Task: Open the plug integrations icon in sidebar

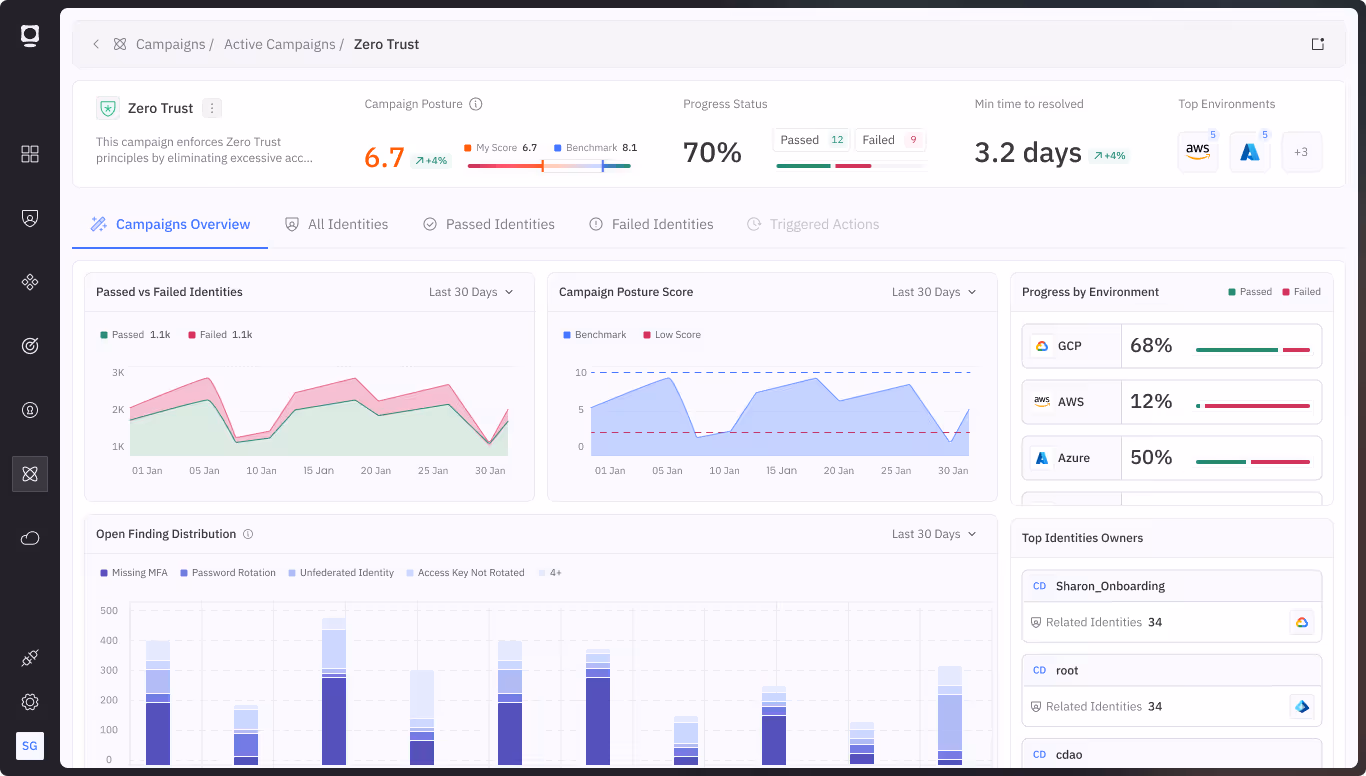Action: (x=30, y=658)
